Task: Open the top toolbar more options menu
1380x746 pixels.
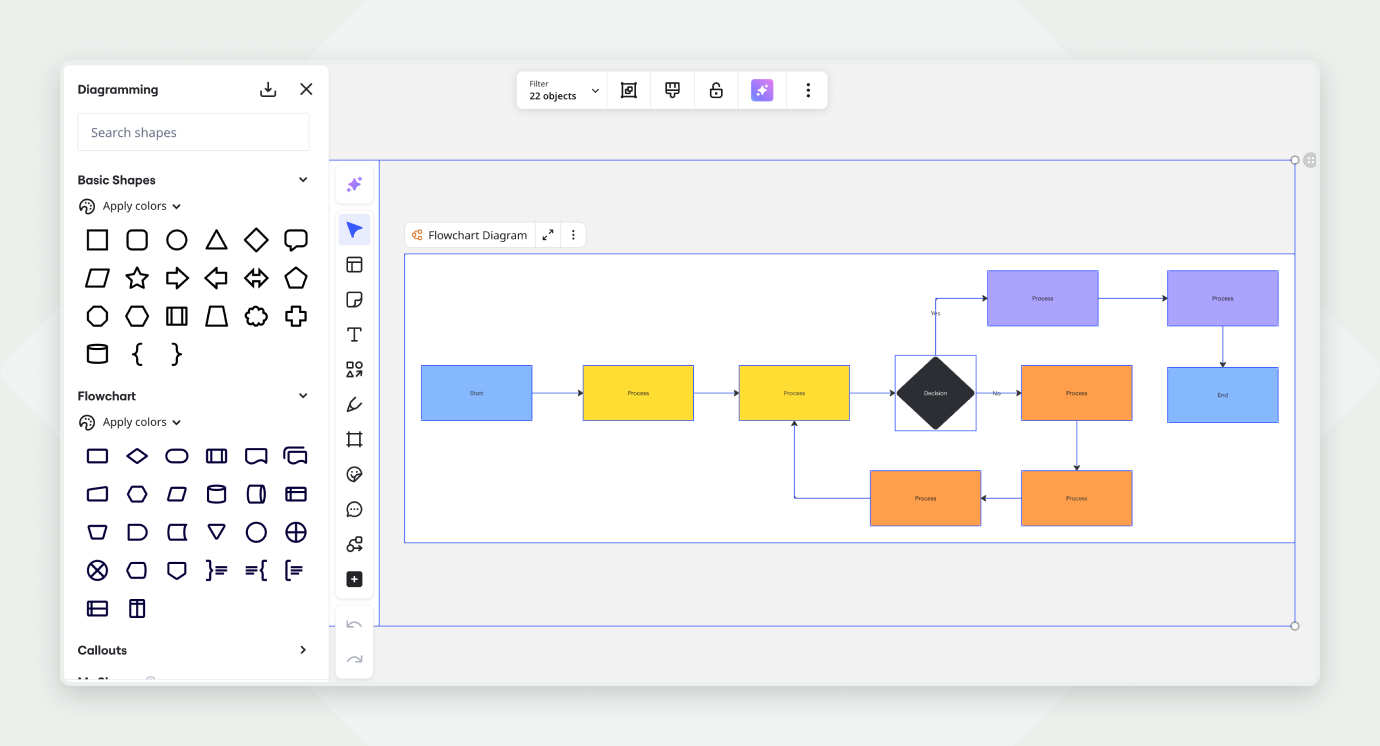Action: pyautogui.click(x=808, y=90)
